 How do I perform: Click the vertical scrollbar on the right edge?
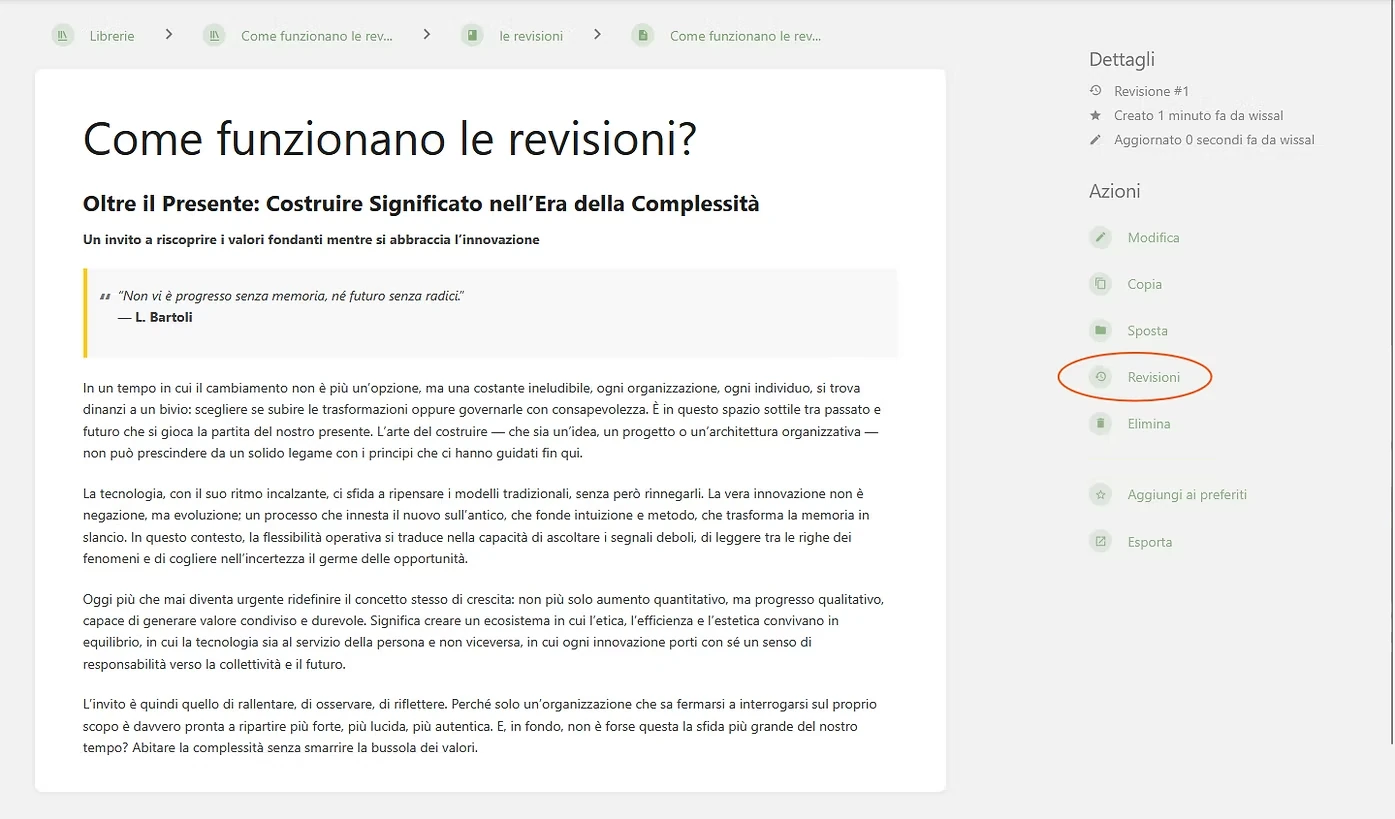[x=1390, y=400]
